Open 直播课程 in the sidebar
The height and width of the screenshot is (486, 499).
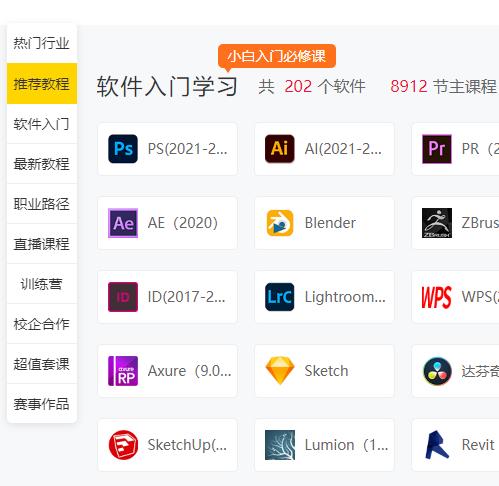[x=42, y=244]
